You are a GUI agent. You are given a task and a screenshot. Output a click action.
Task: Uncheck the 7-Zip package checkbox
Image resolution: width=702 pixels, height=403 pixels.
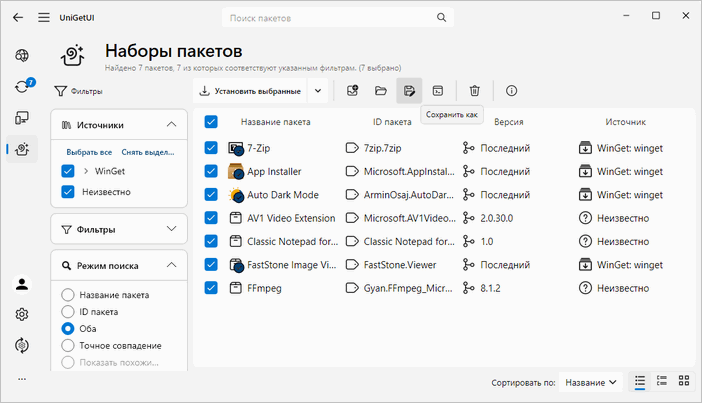[211, 148]
